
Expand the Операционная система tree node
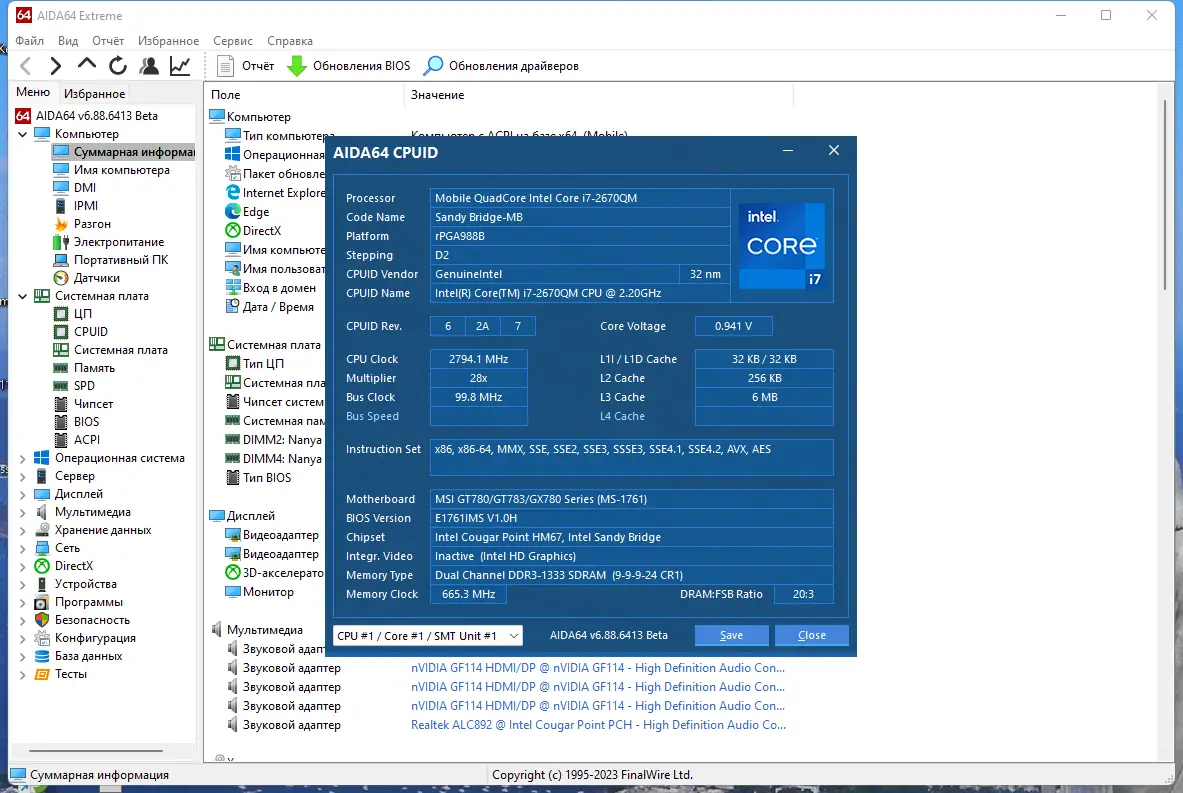tap(22, 459)
